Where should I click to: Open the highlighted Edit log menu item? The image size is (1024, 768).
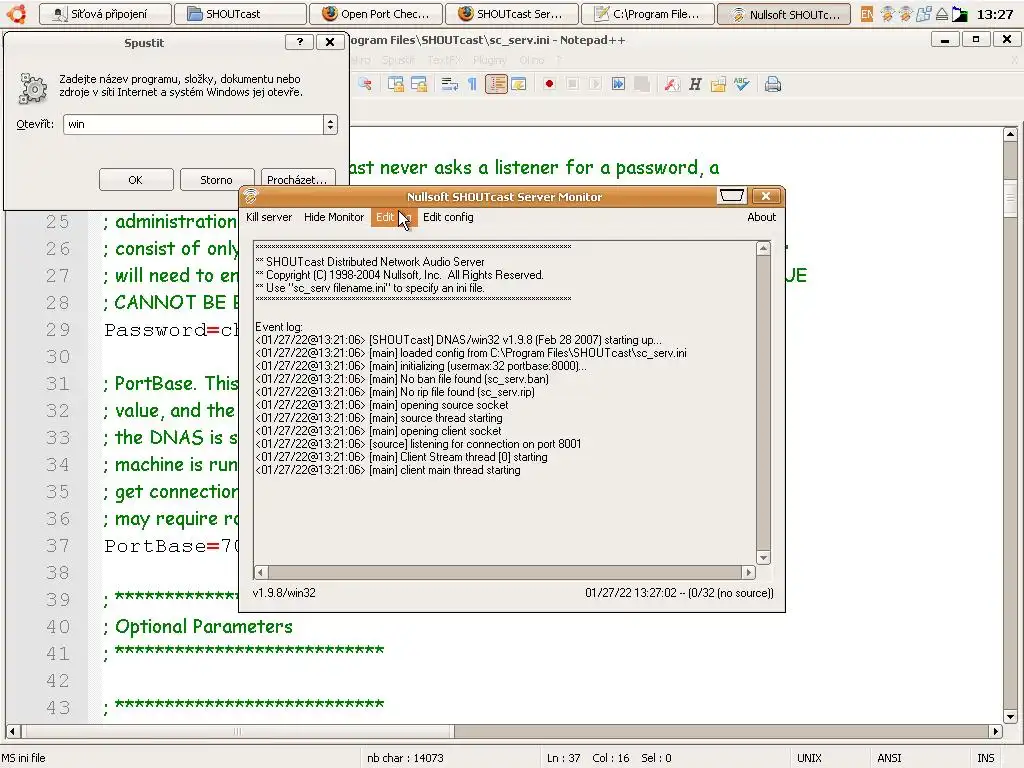point(393,217)
